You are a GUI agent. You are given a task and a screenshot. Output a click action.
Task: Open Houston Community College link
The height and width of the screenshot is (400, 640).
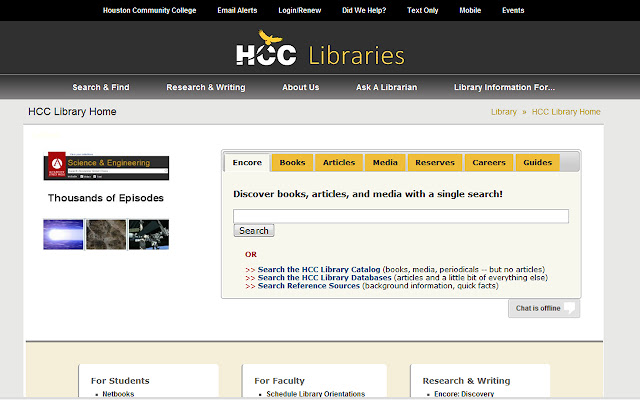coord(149,10)
